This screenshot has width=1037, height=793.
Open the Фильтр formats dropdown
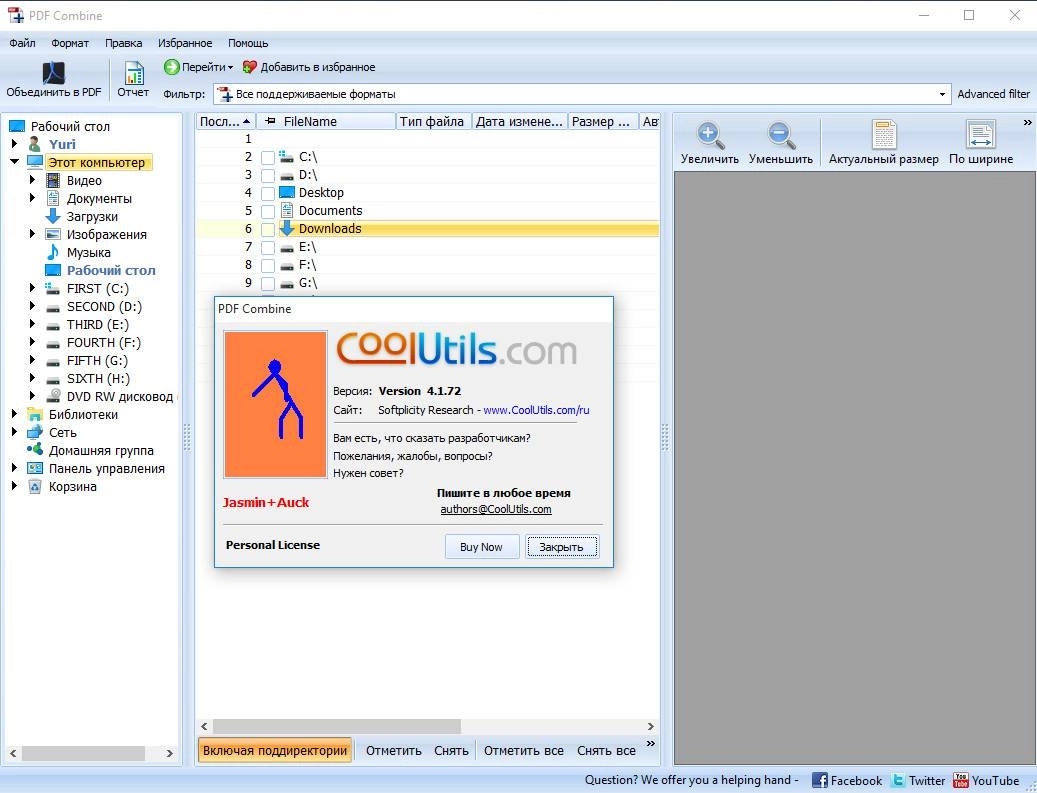942,94
